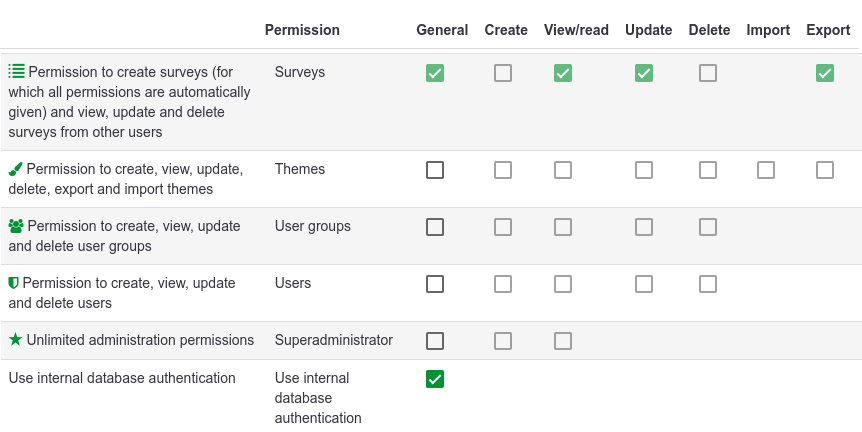Click the Superadministrator star icon
Viewport: 862px width, 432px height.
tap(15, 340)
